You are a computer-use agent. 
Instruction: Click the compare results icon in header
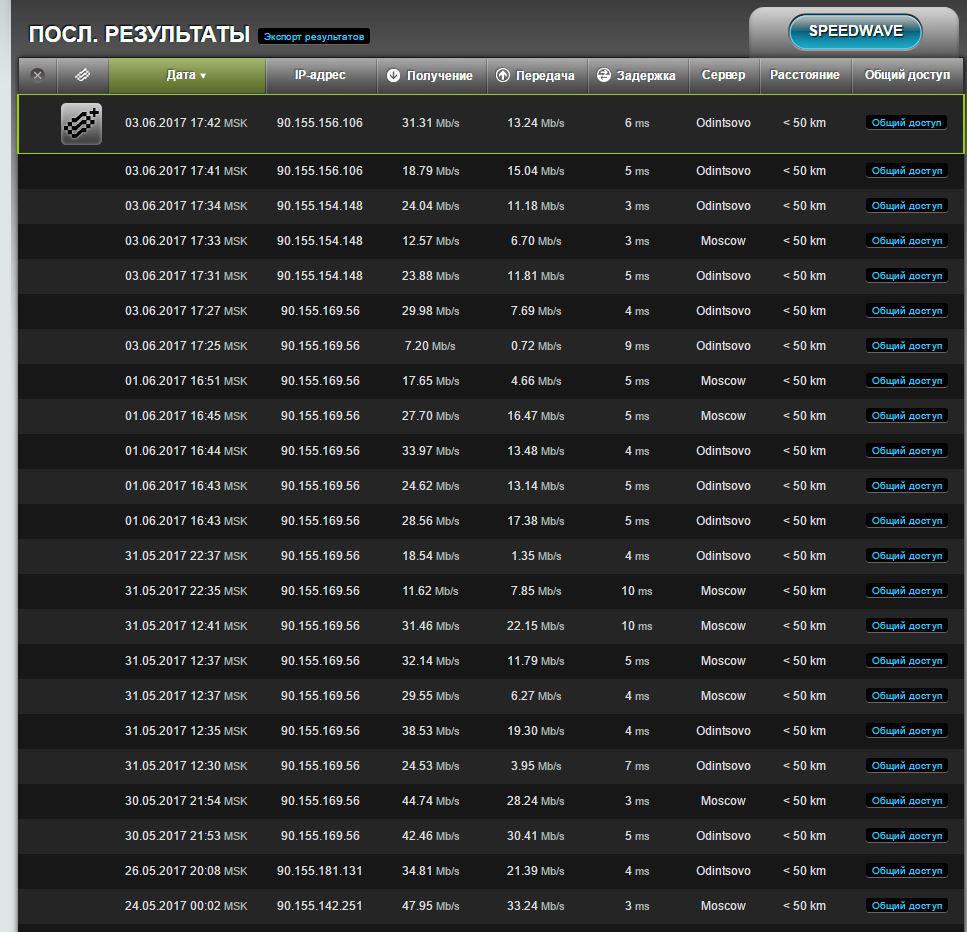pos(83,75)
